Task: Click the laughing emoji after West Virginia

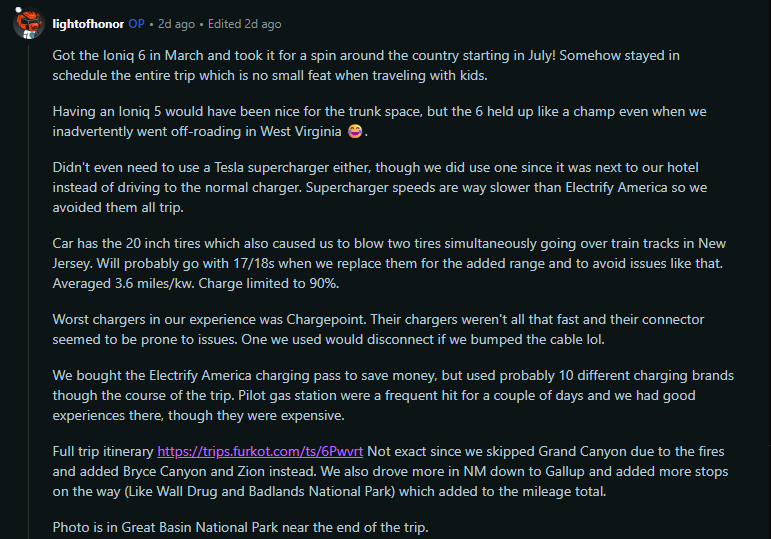Action: (x=357, y=131)
